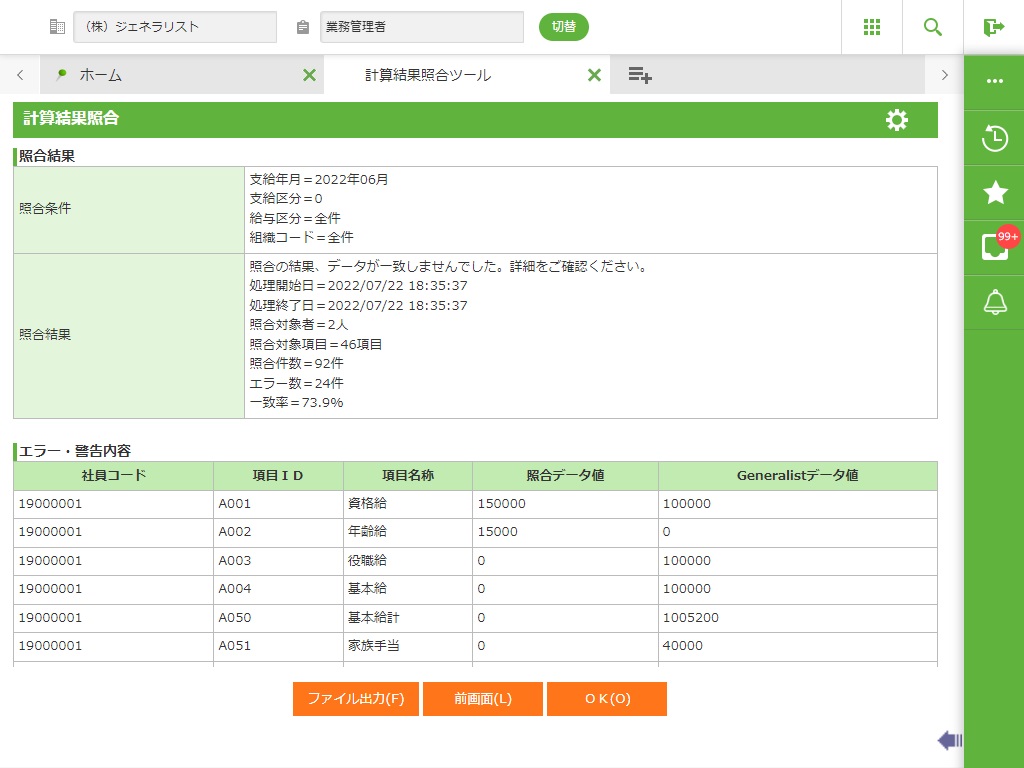Click the logout door icon
Image resolution: width=1024 pixels, height=768 pixels.
point(993,27)
